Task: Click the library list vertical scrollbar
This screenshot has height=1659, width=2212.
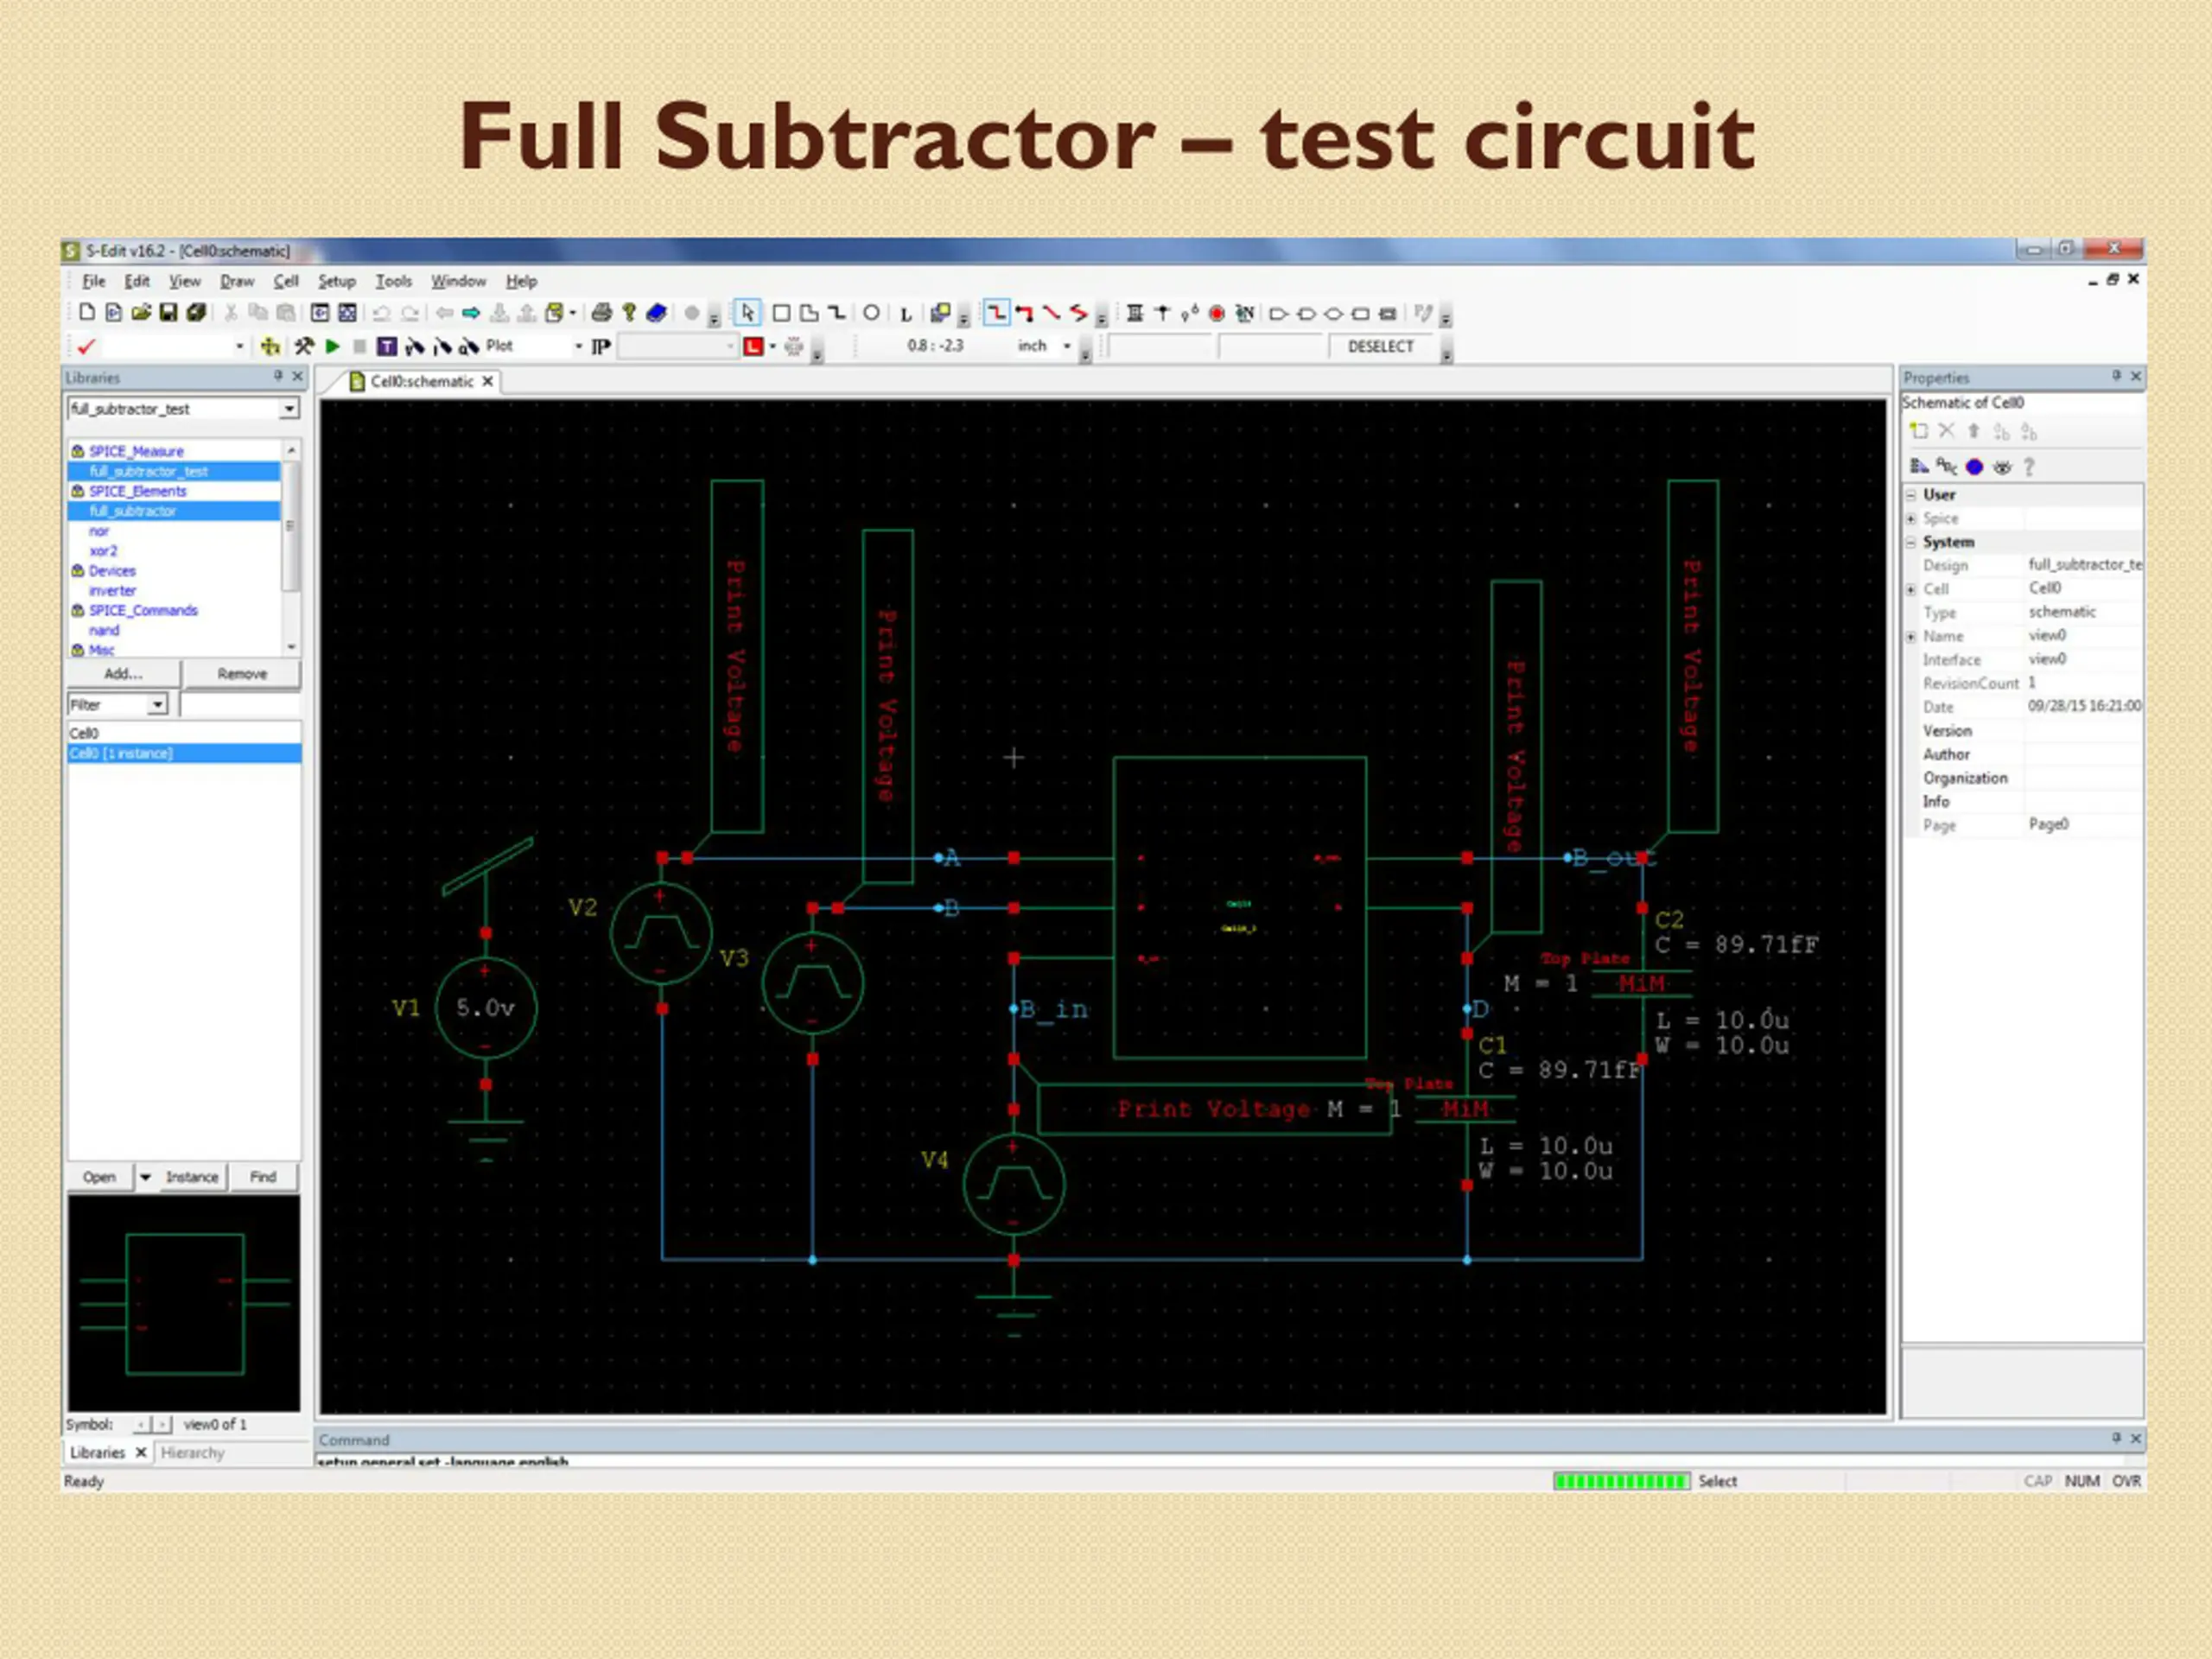Action: pyautogui.click(x=291, y=548)
